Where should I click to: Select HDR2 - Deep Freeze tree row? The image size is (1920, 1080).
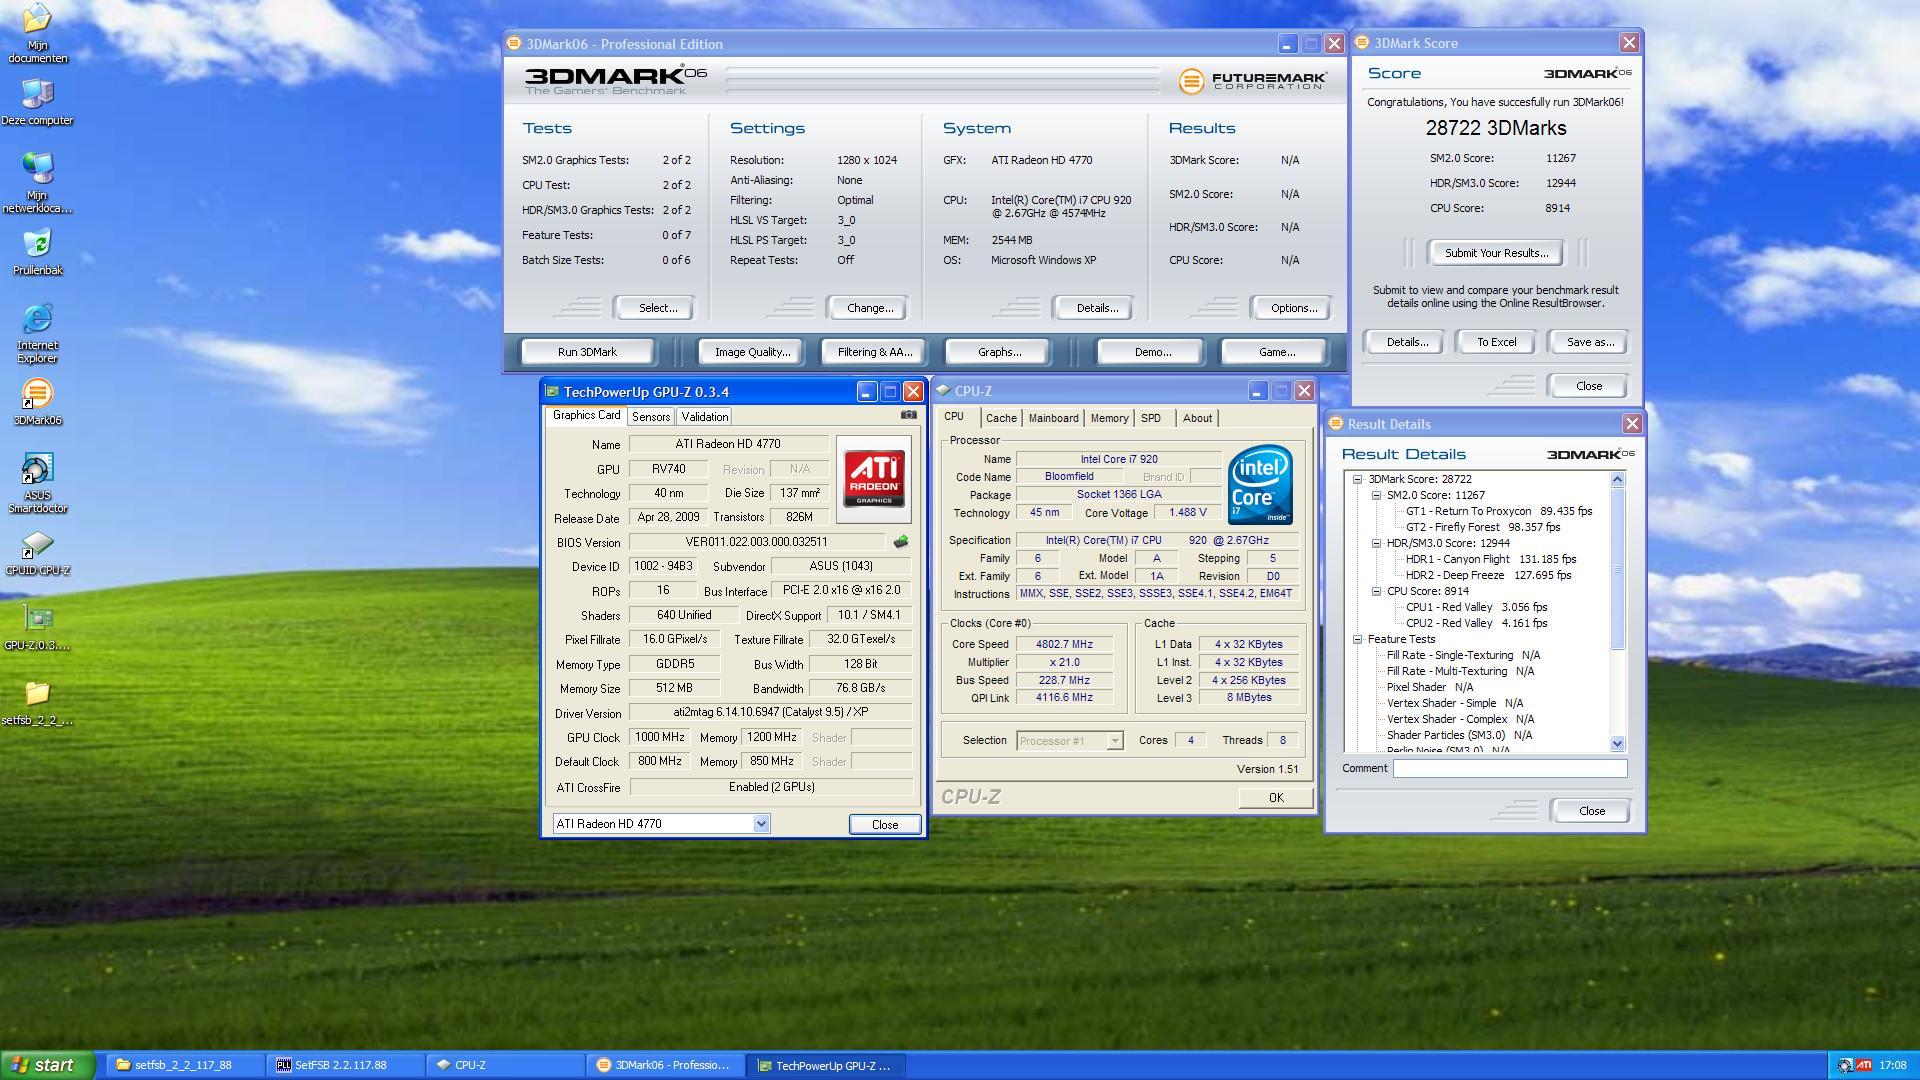[1488, 575]
